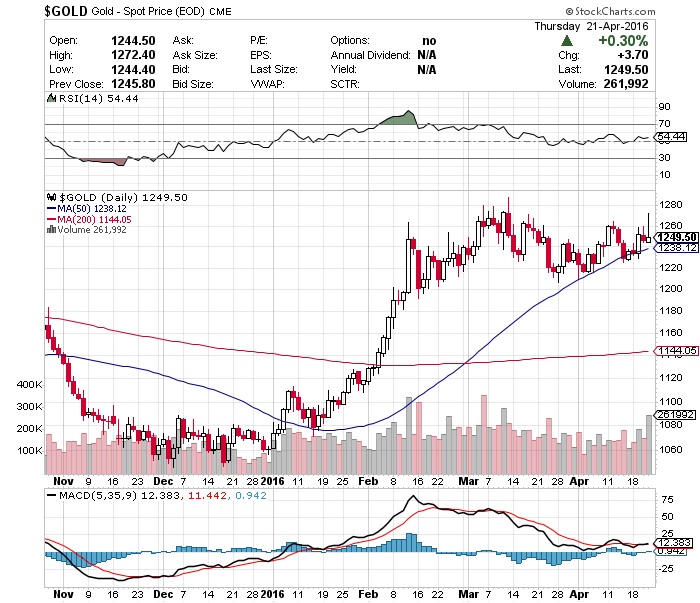This screenshot has height=603, width=700.
Task: Click the MACD signal value 11.442 in legend
Action: 208,495
